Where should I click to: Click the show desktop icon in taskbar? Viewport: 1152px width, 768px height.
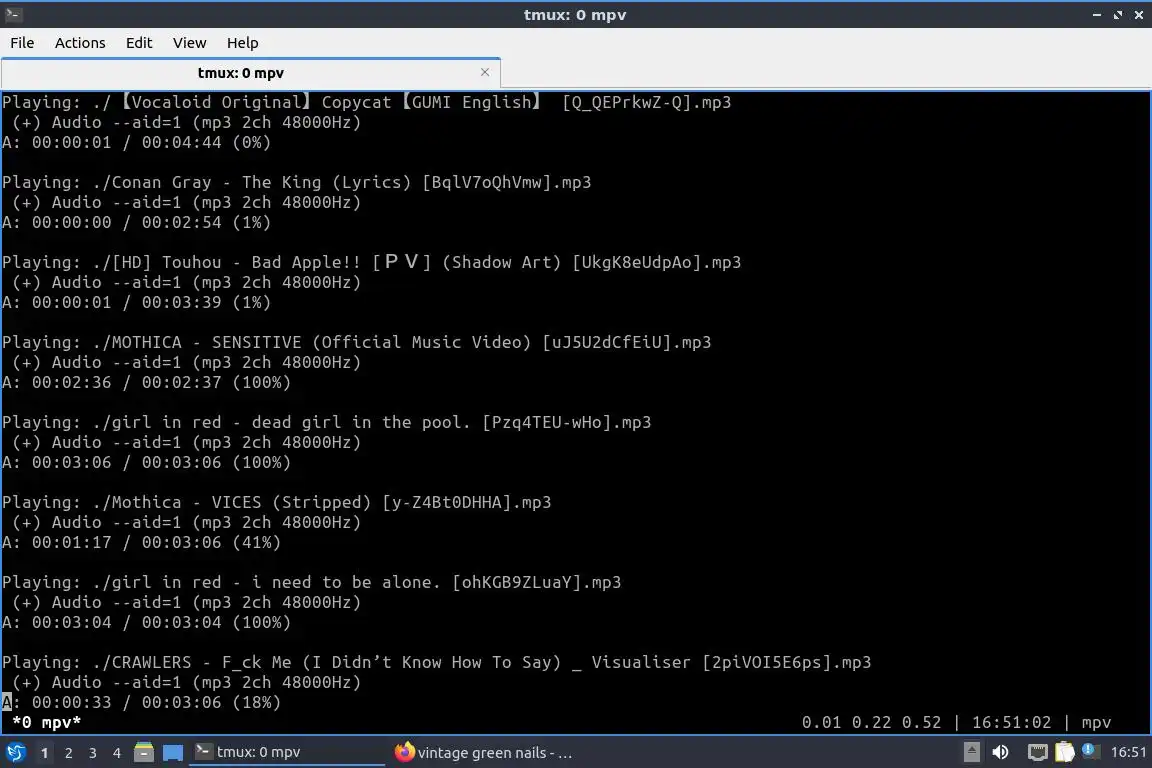173,752
